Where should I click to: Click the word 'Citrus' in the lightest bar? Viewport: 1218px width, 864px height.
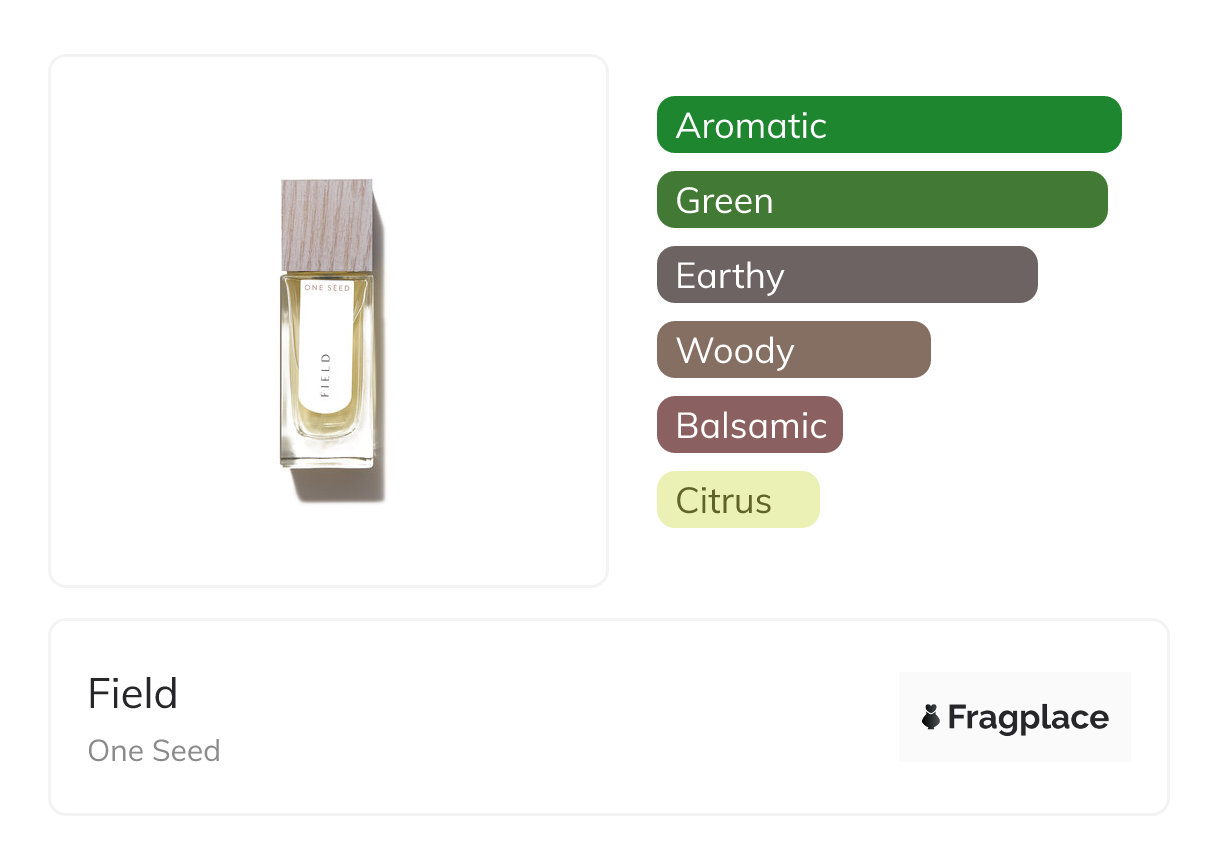tap(723, 501)
